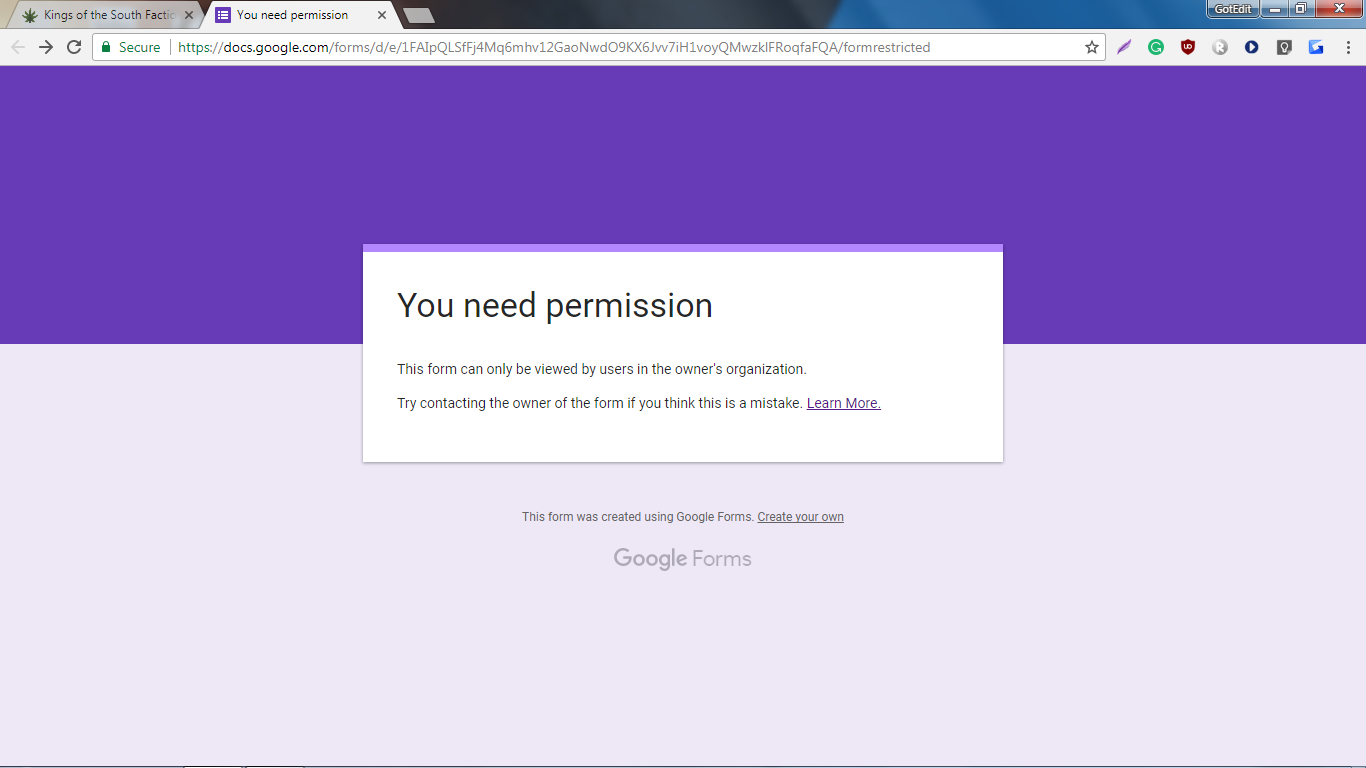Click the gray R extension icon
Image resolution: width=1366 pixels, height=768 pixels.
[x=1220, y=47]
